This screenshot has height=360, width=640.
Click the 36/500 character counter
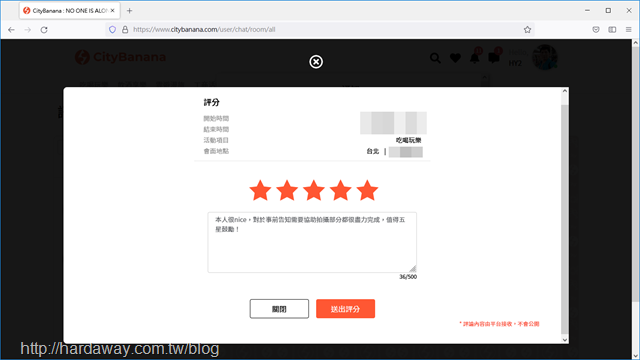408,277
